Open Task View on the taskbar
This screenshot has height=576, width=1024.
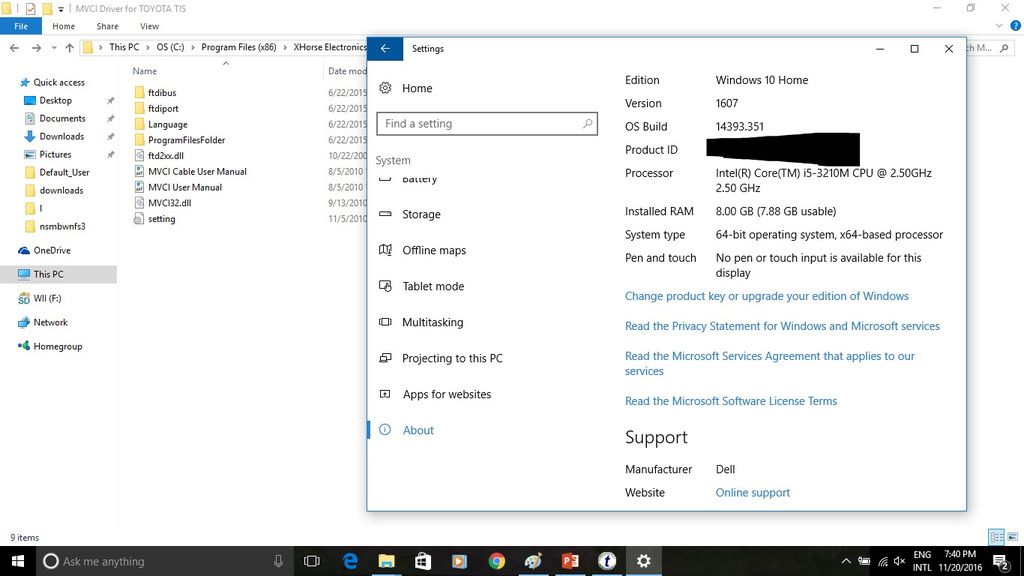point(311,561)
